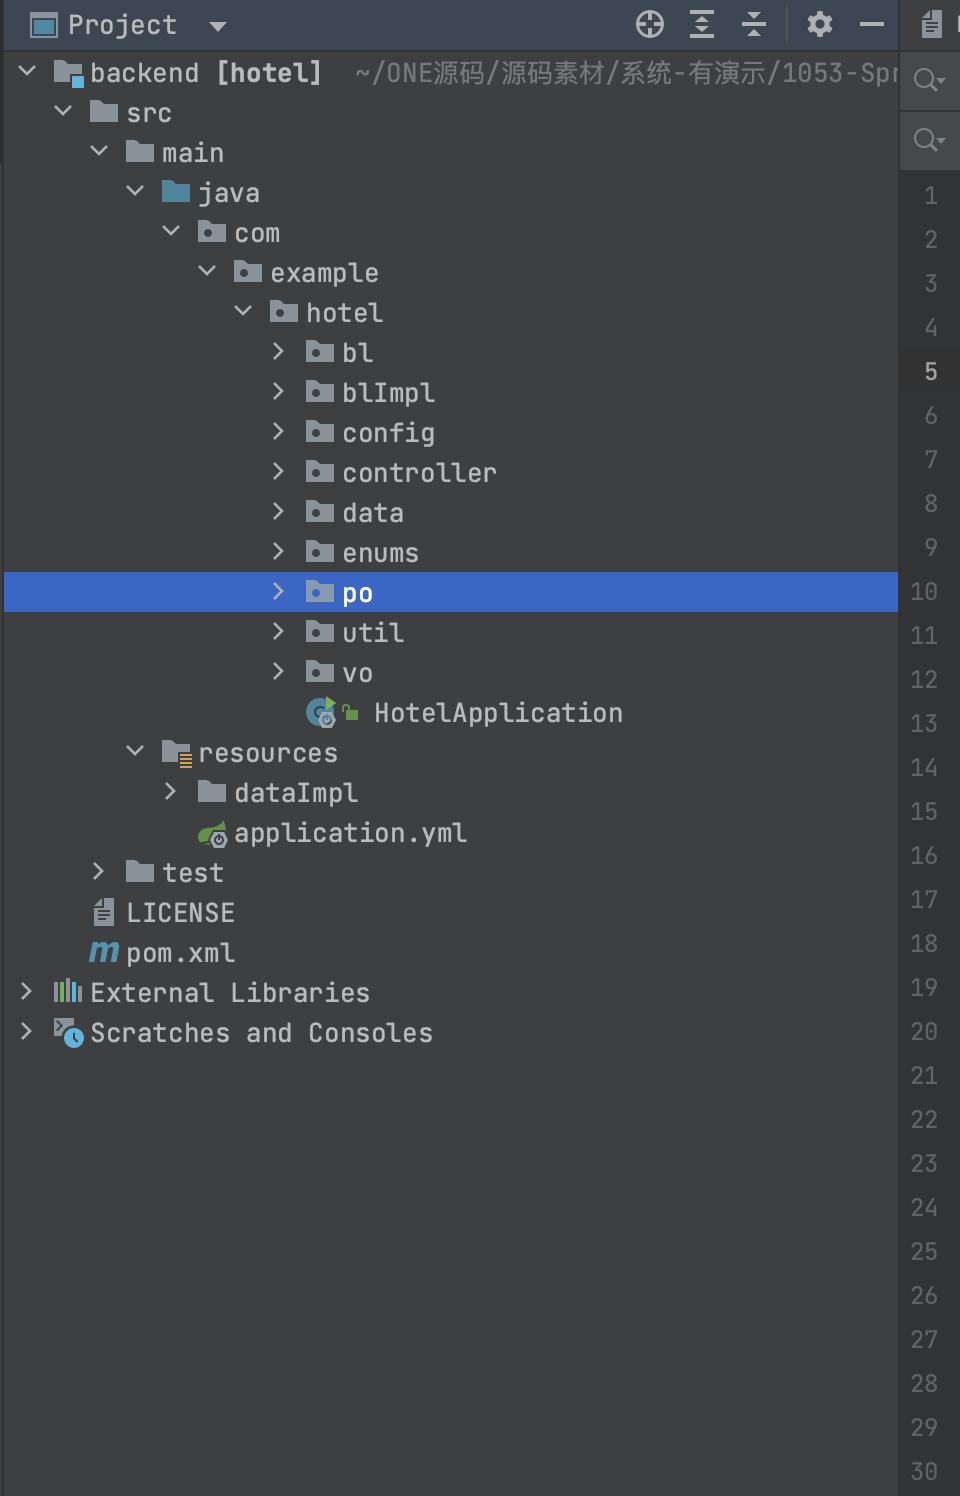Click the Select Opened File crosshair icon

[x=650, y=24]
